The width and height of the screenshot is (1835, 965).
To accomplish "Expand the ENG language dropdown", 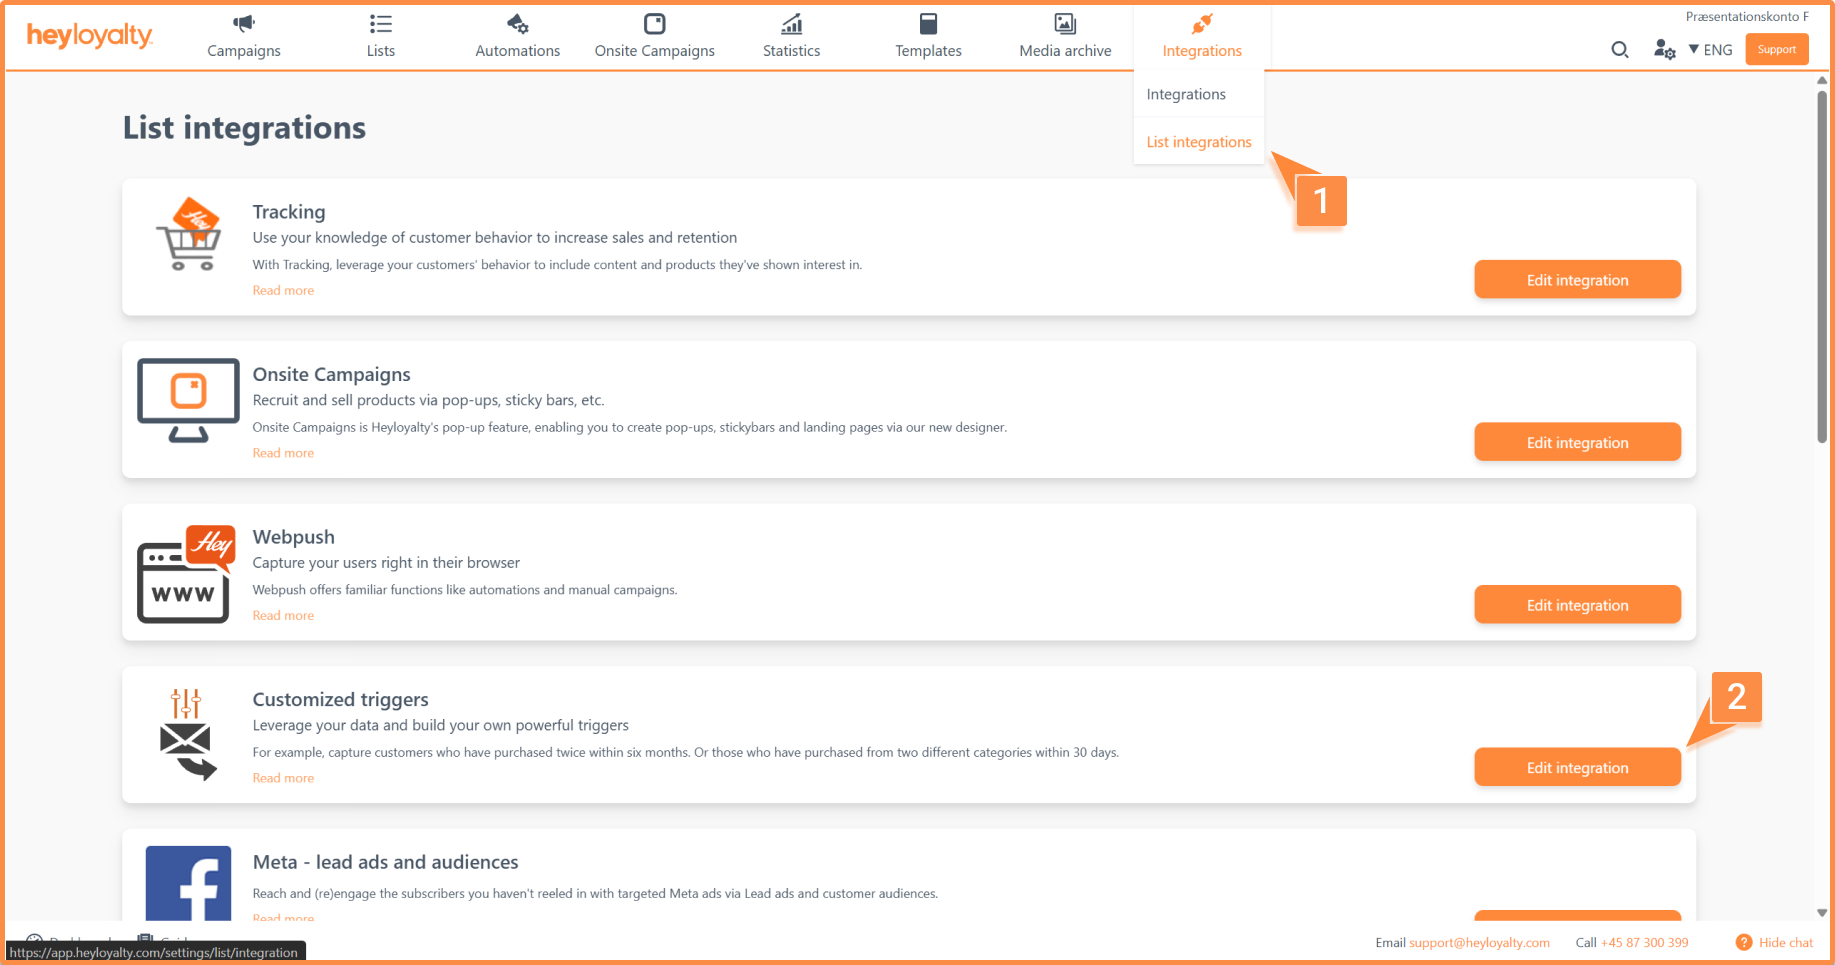I will pos(1711,50).
